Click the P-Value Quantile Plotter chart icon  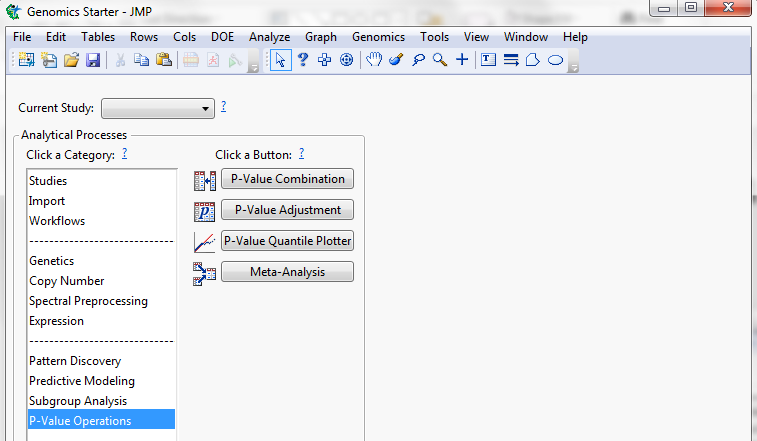tap(205, 242)
